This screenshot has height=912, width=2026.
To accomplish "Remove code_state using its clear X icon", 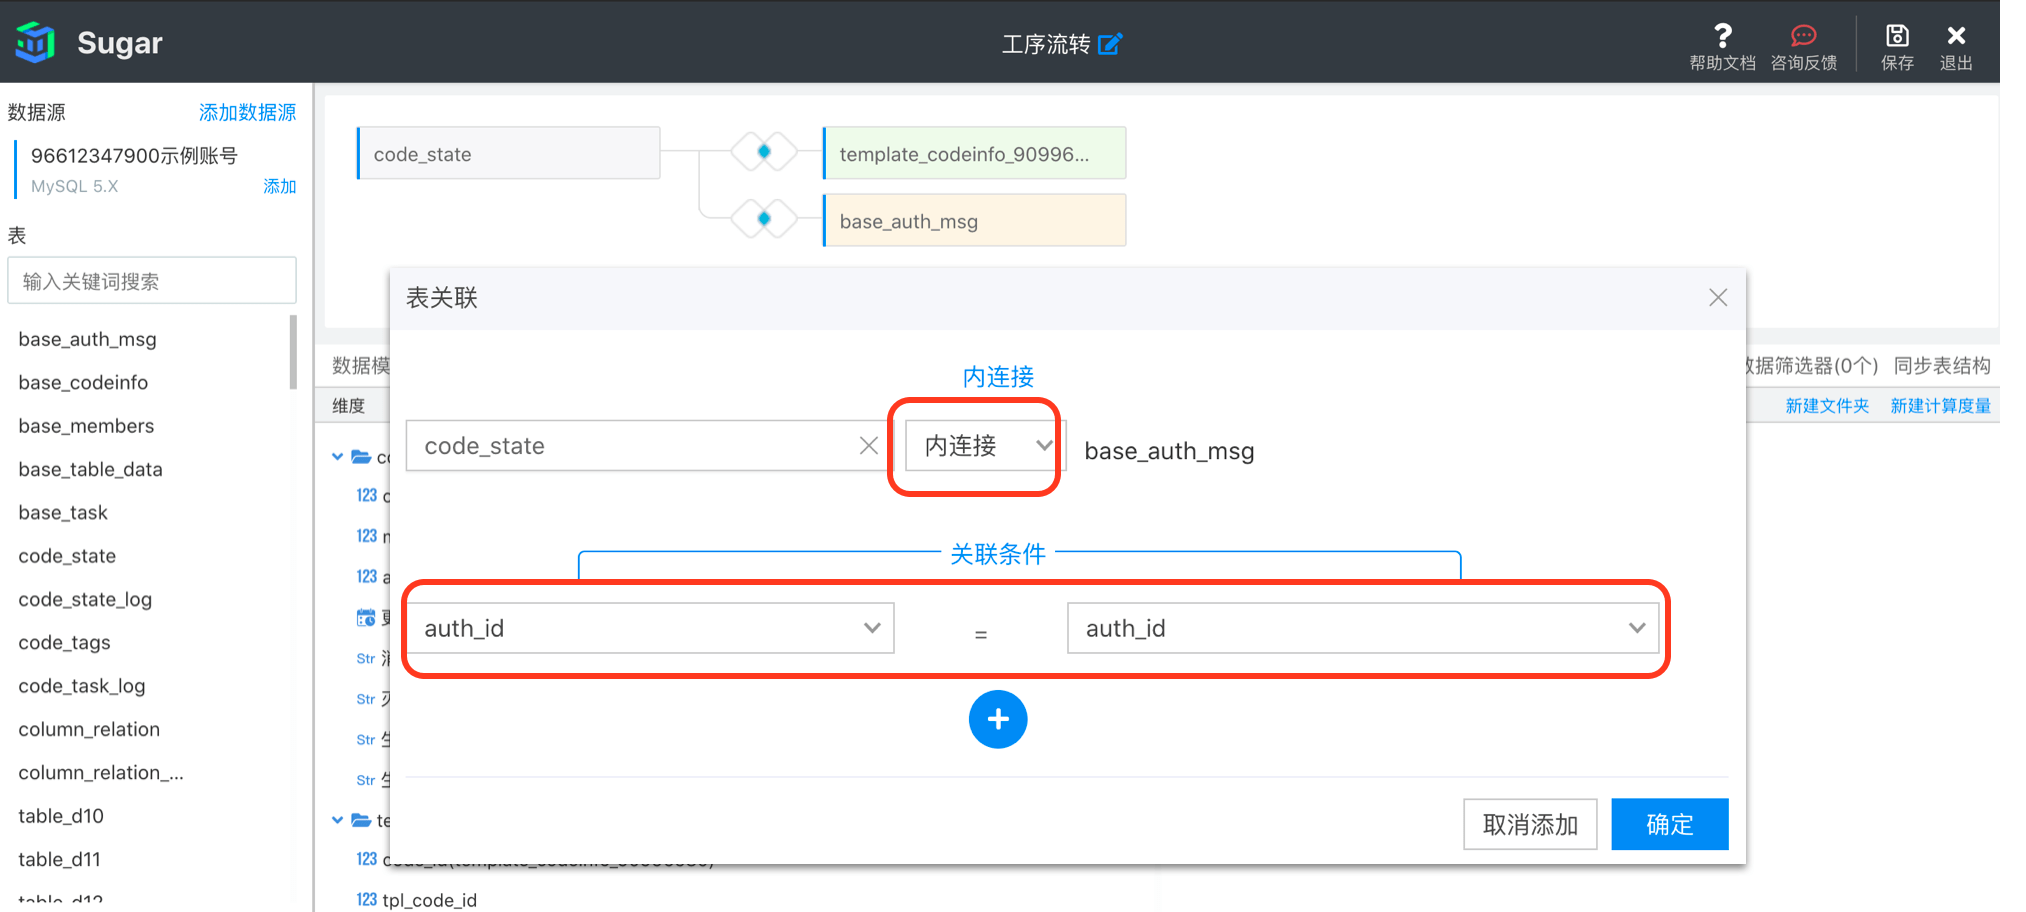I will [x=868, y=445].
